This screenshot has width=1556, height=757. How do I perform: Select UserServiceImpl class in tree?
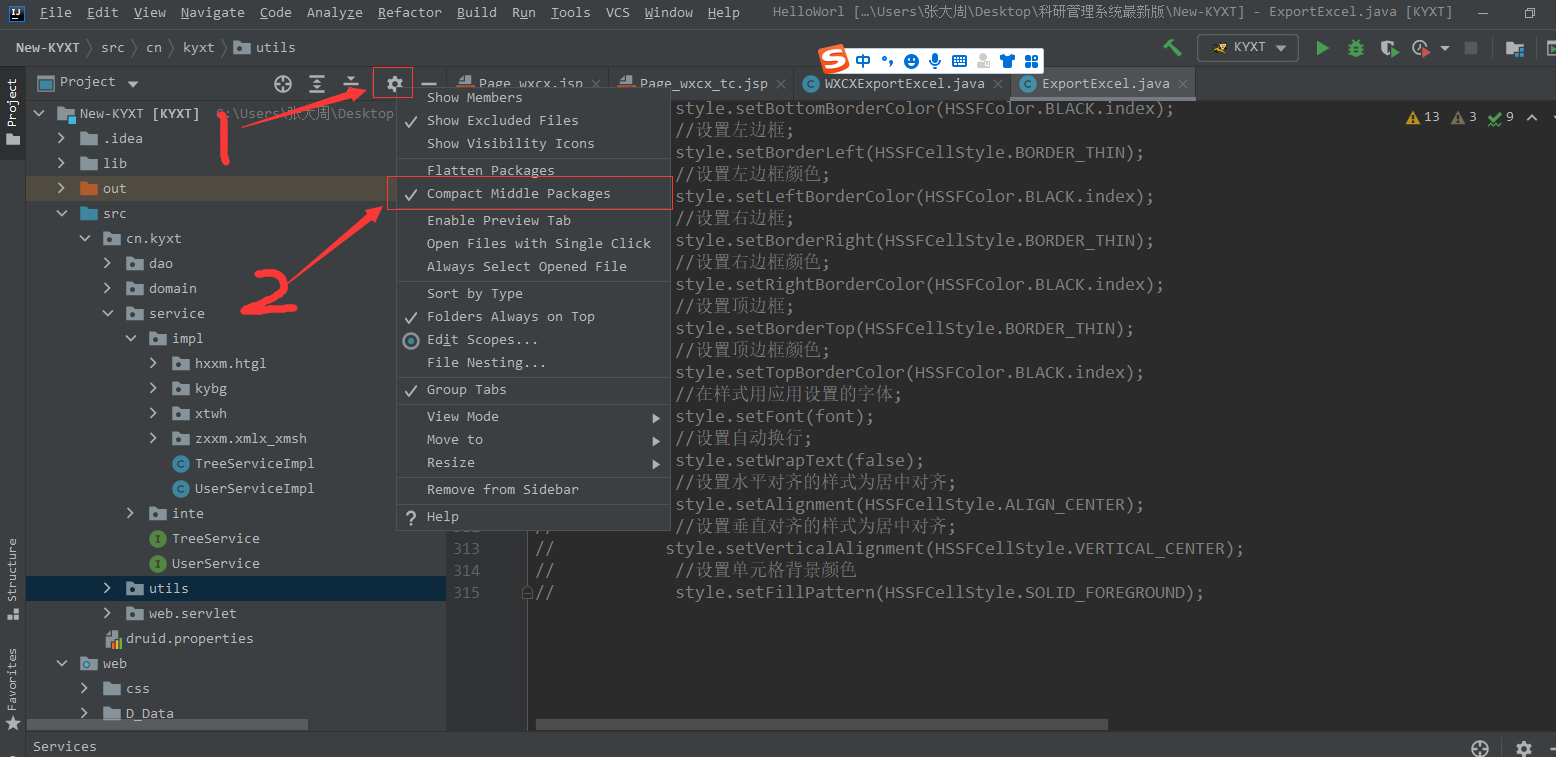(254, 488)
